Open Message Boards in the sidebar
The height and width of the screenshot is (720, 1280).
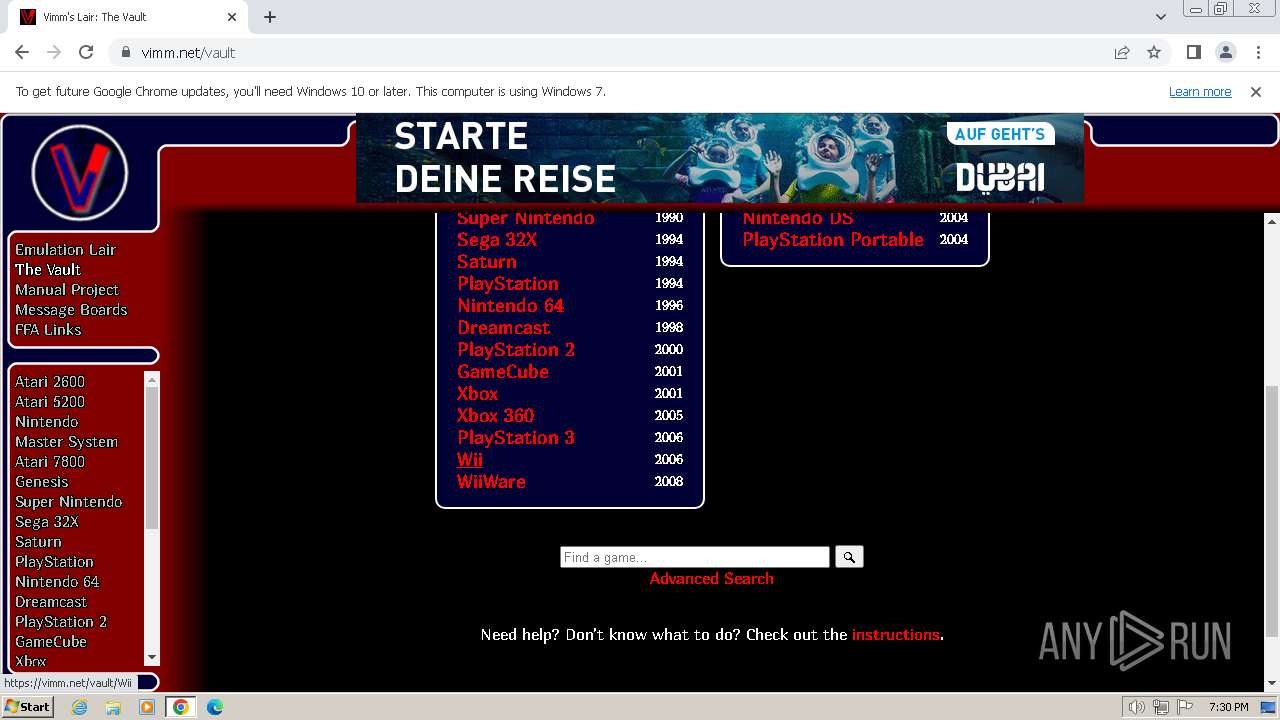[71, 309]
